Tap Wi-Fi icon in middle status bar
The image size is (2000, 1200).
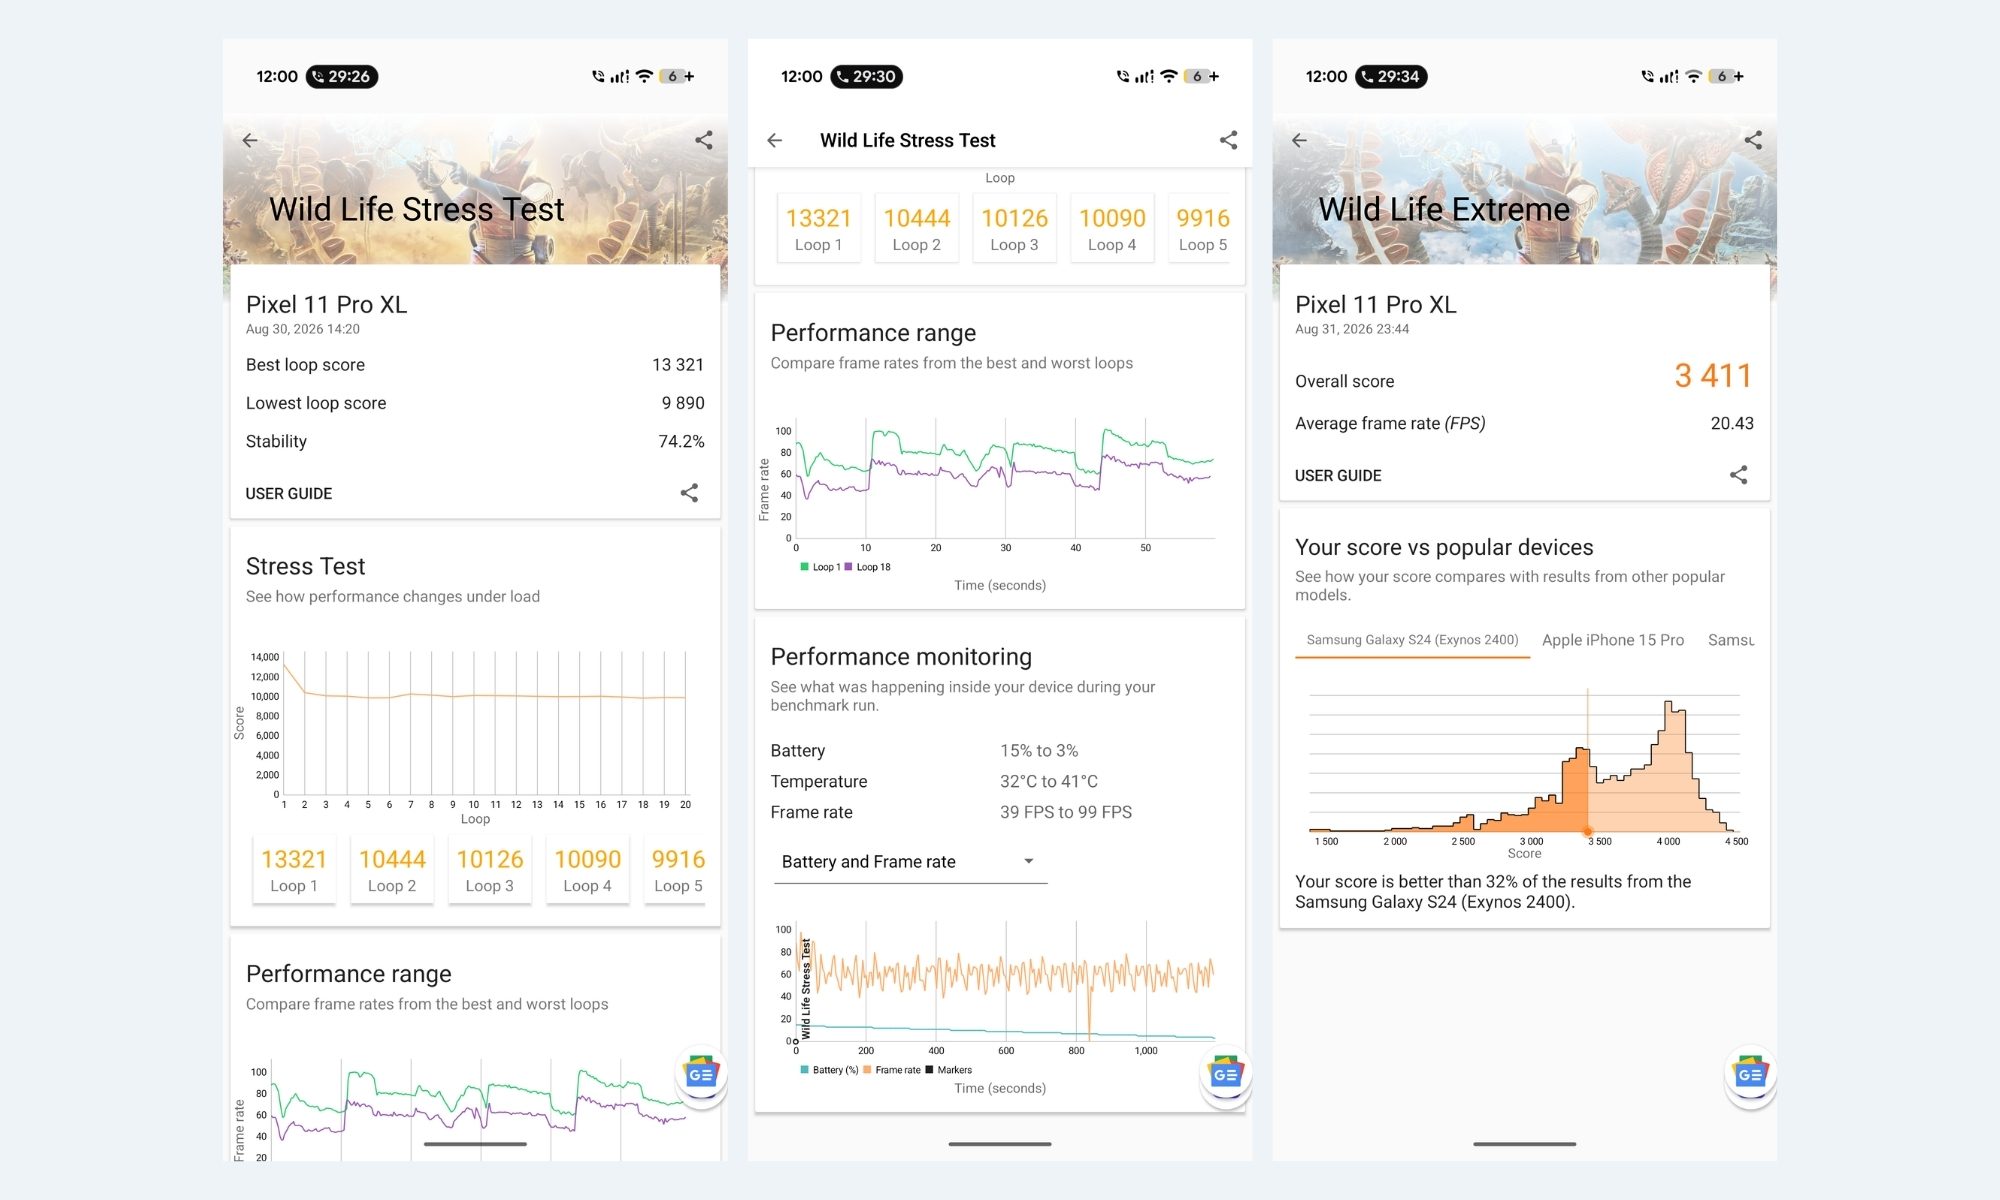(x=1169, y=76)
